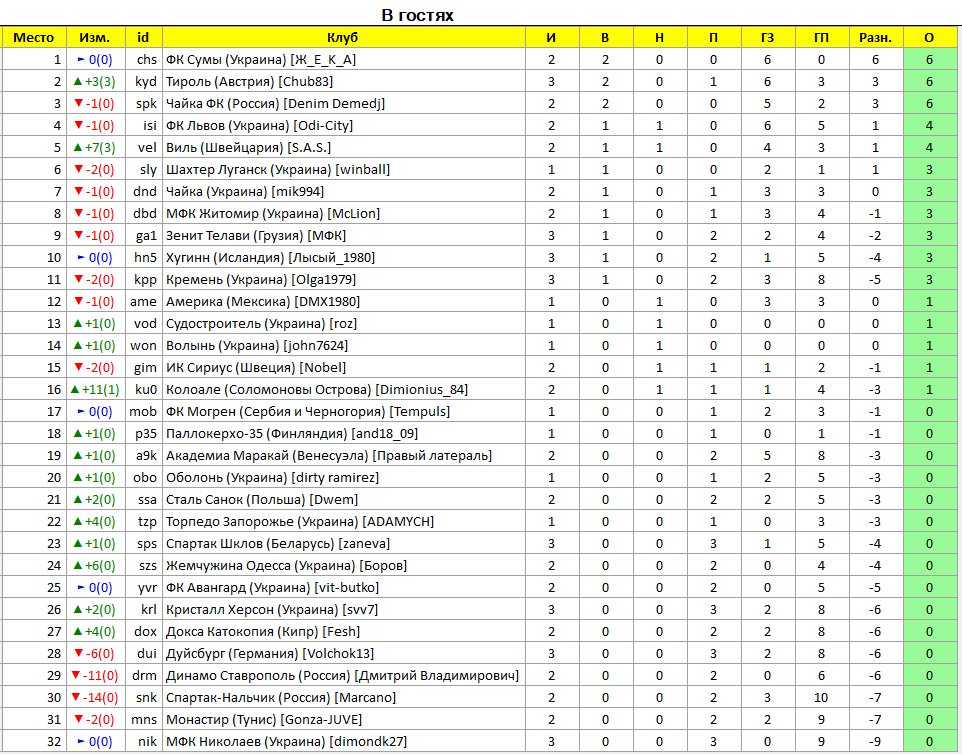Click blue arrow icon in Хугинн row

tap(81, 258)
